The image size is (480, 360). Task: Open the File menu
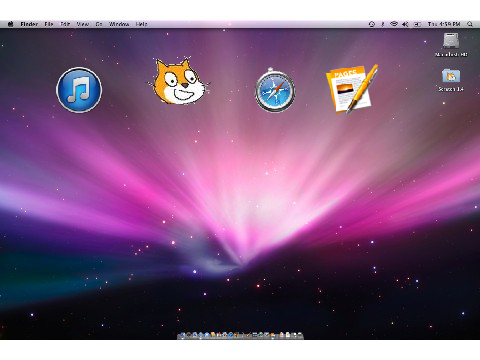(49, 24)
